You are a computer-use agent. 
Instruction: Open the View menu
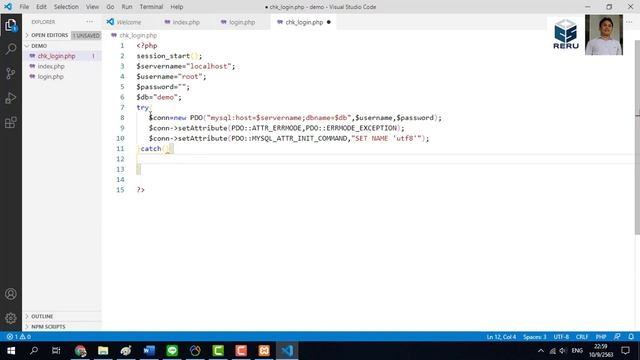(92, 7)
